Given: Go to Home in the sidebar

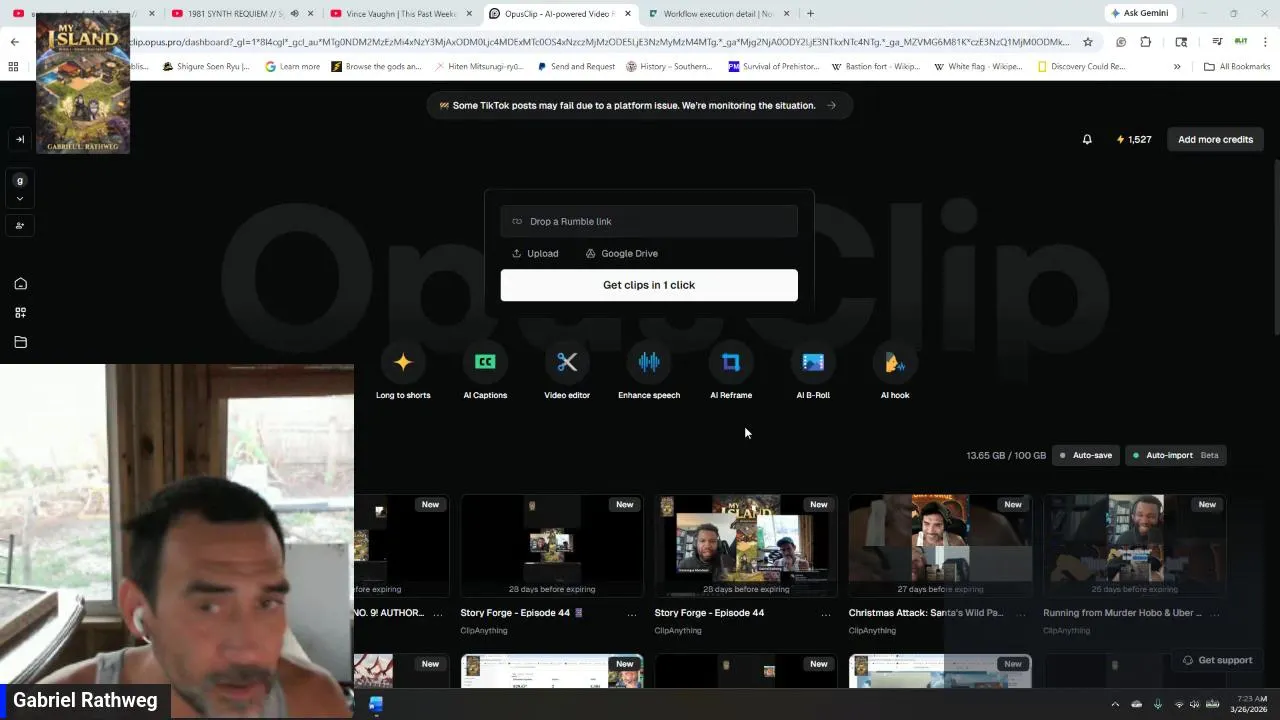Looking at the screenshot, I should [20, 284].
